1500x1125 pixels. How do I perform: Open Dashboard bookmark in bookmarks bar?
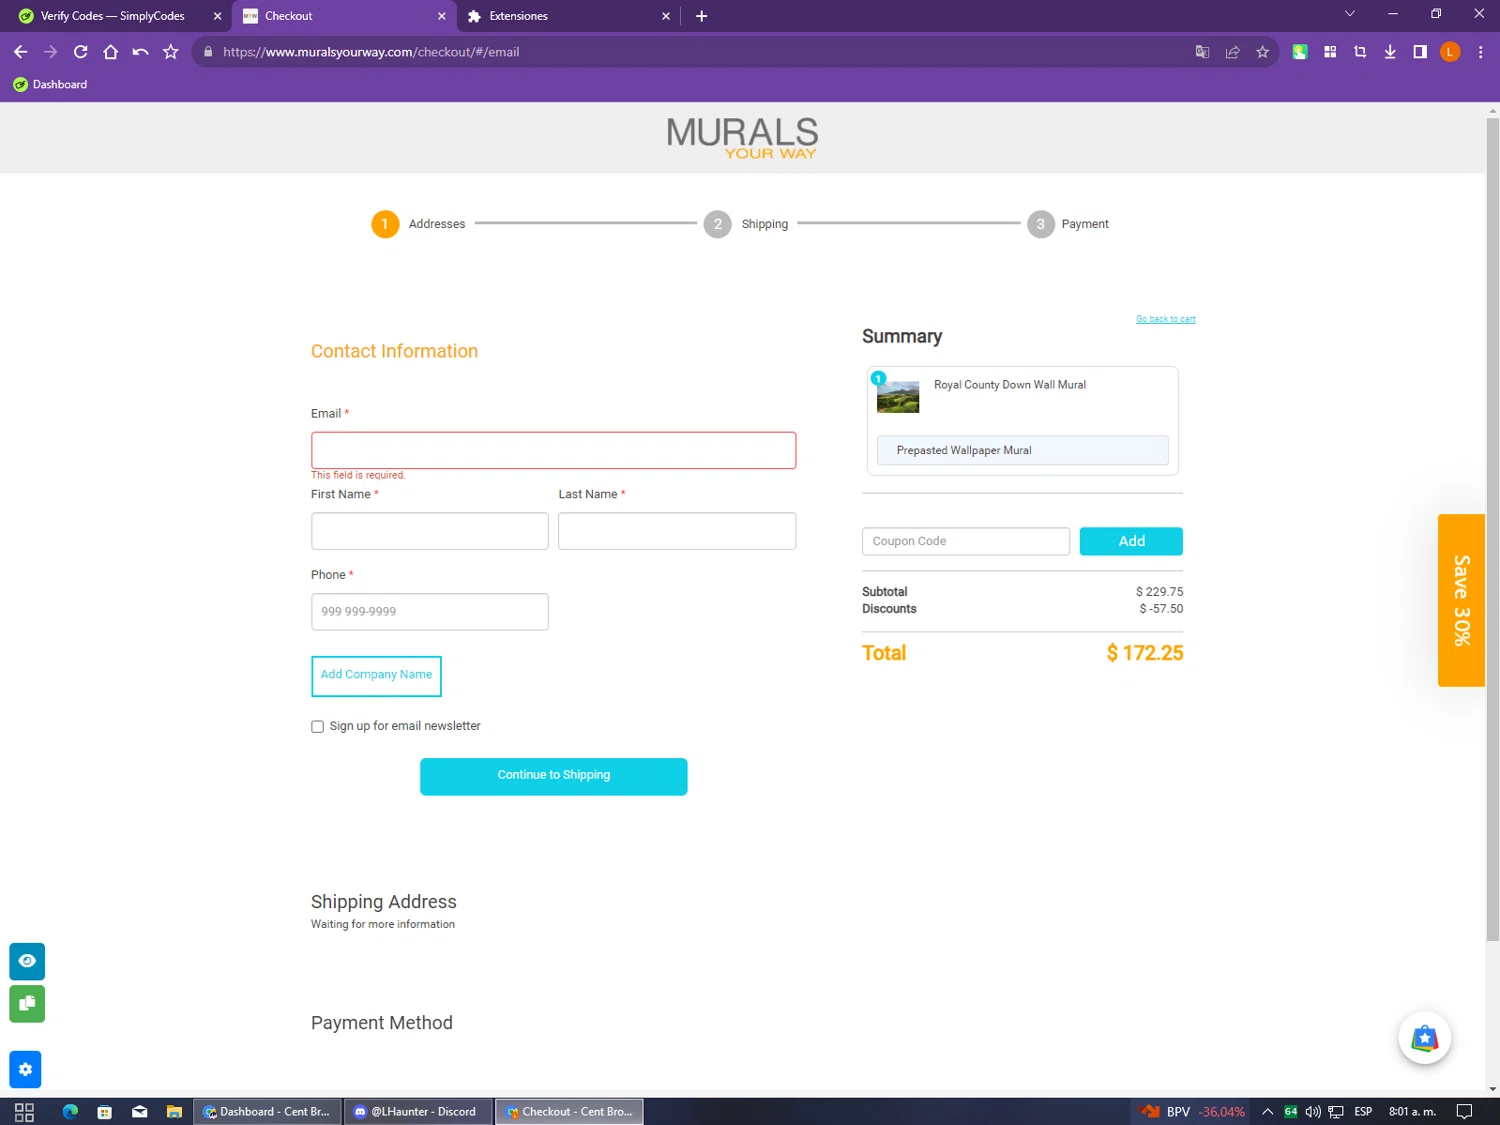50,85
